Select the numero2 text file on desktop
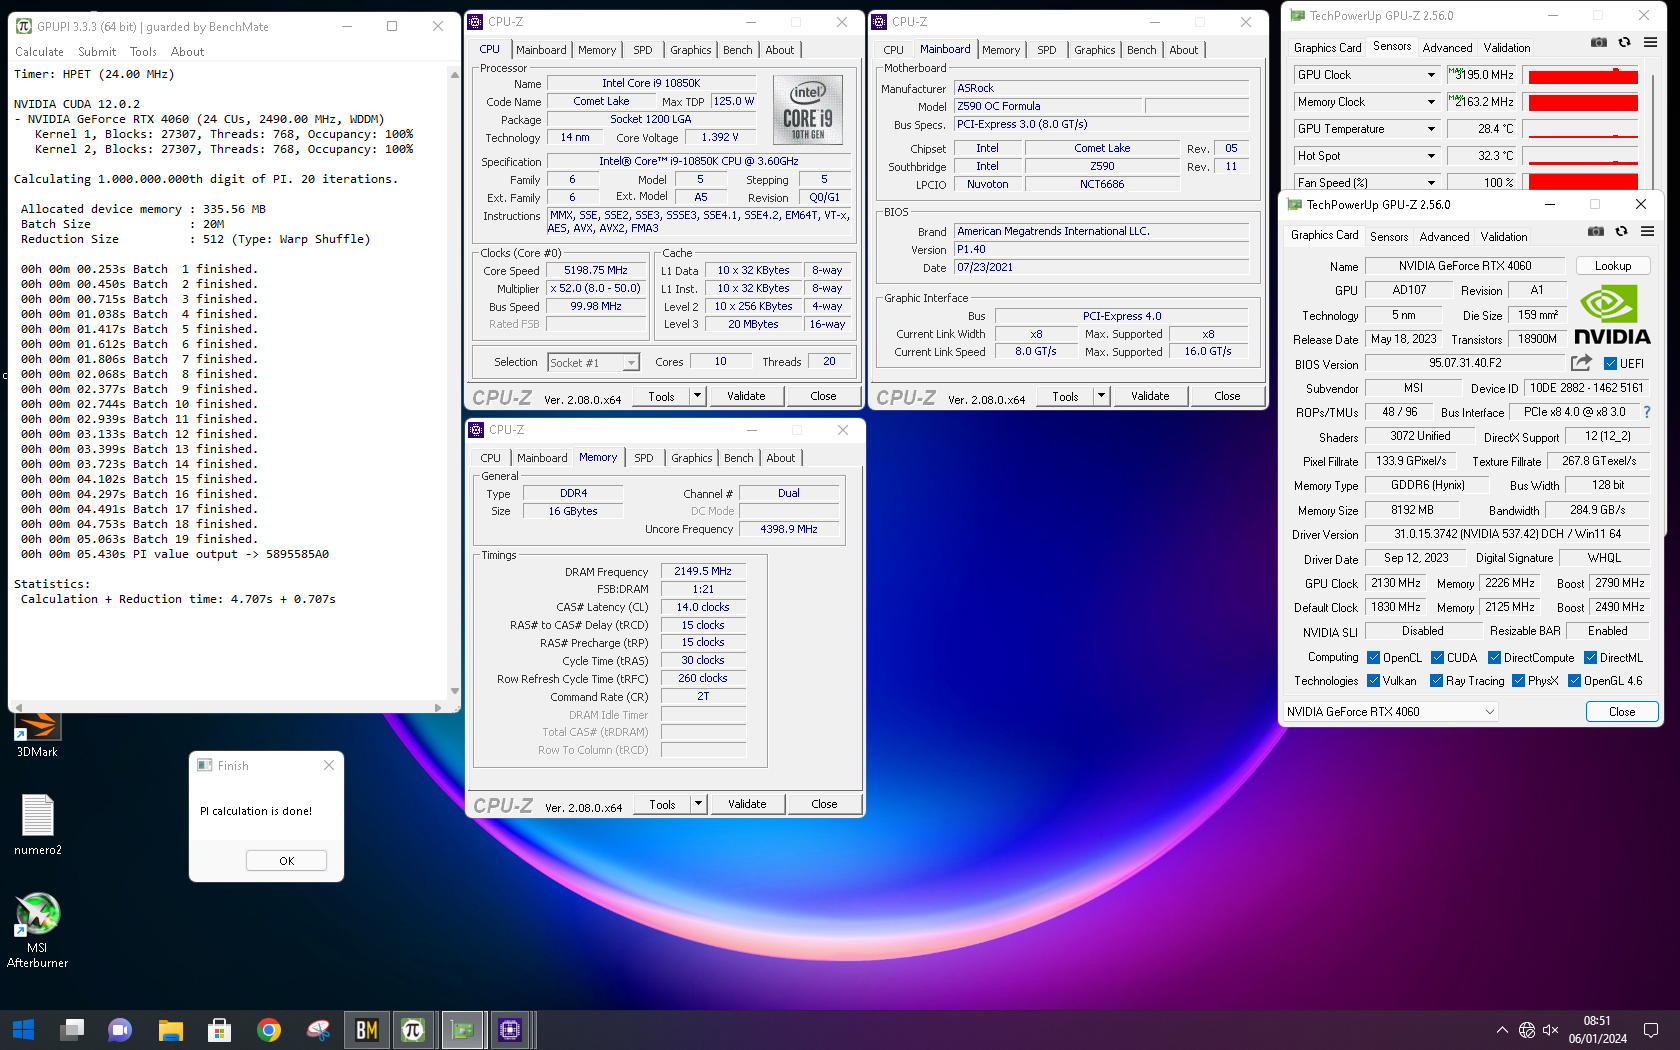Screen dimensions: 1680x1050 pos(38,826)
